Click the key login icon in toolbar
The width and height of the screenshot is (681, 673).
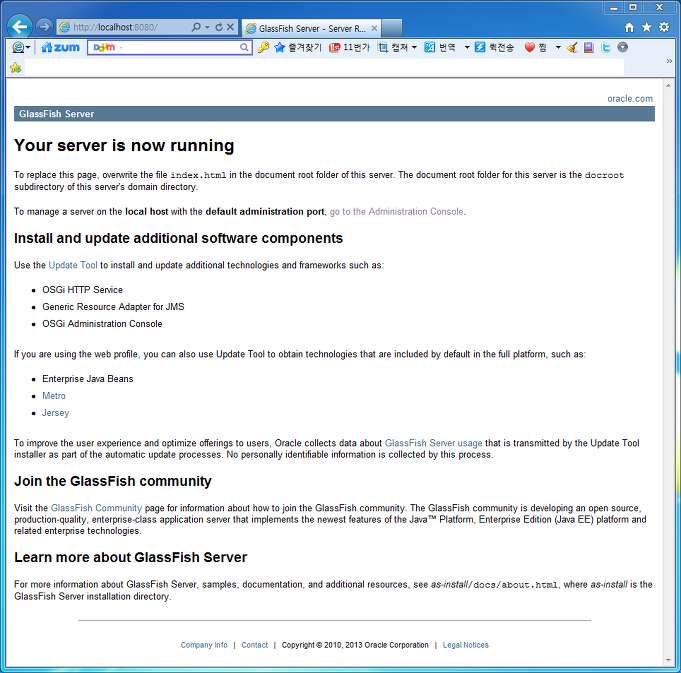pos(263,47)
